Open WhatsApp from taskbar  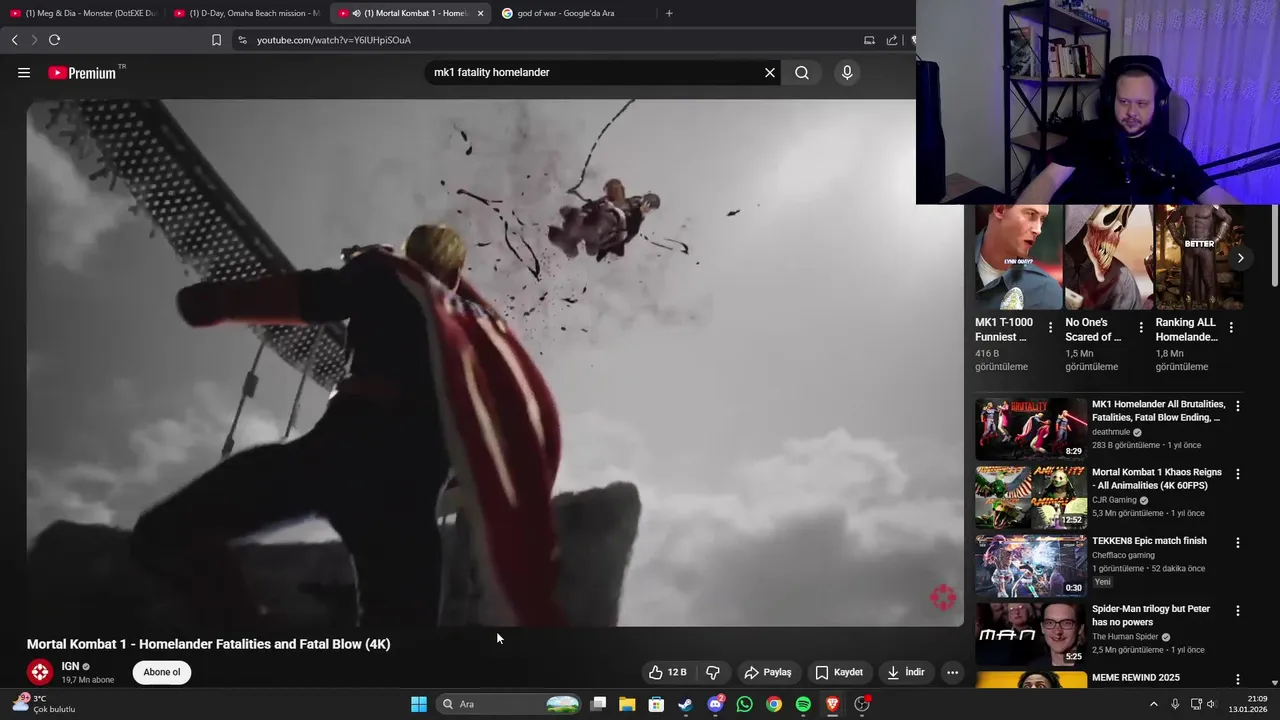[744, 704]
